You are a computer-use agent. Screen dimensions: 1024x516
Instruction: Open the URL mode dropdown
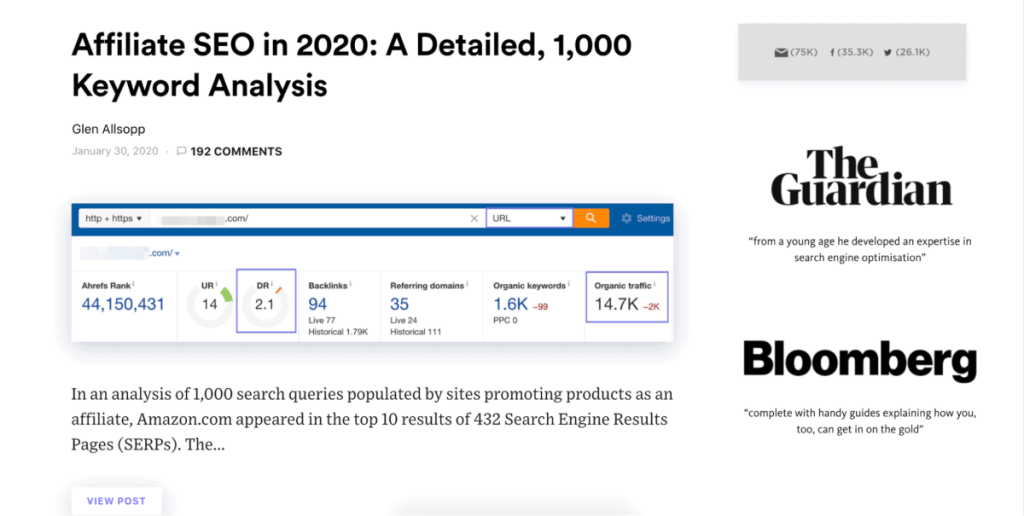tap(529, 218)
